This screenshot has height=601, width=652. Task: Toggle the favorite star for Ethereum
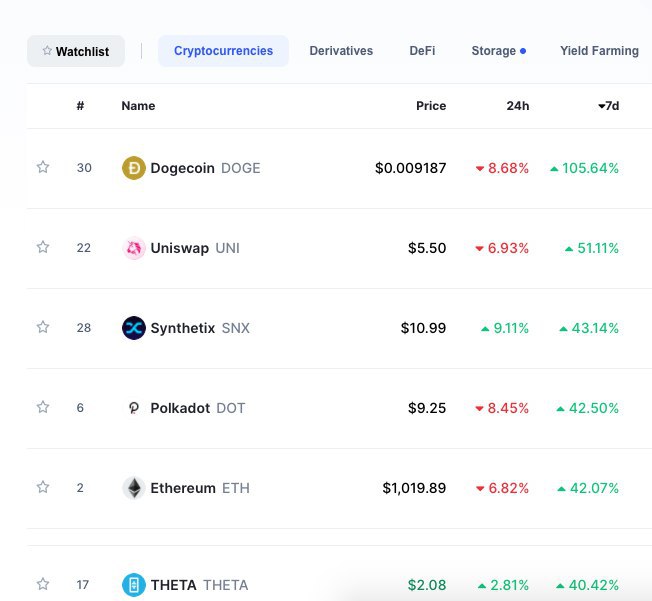pos(43,487)
